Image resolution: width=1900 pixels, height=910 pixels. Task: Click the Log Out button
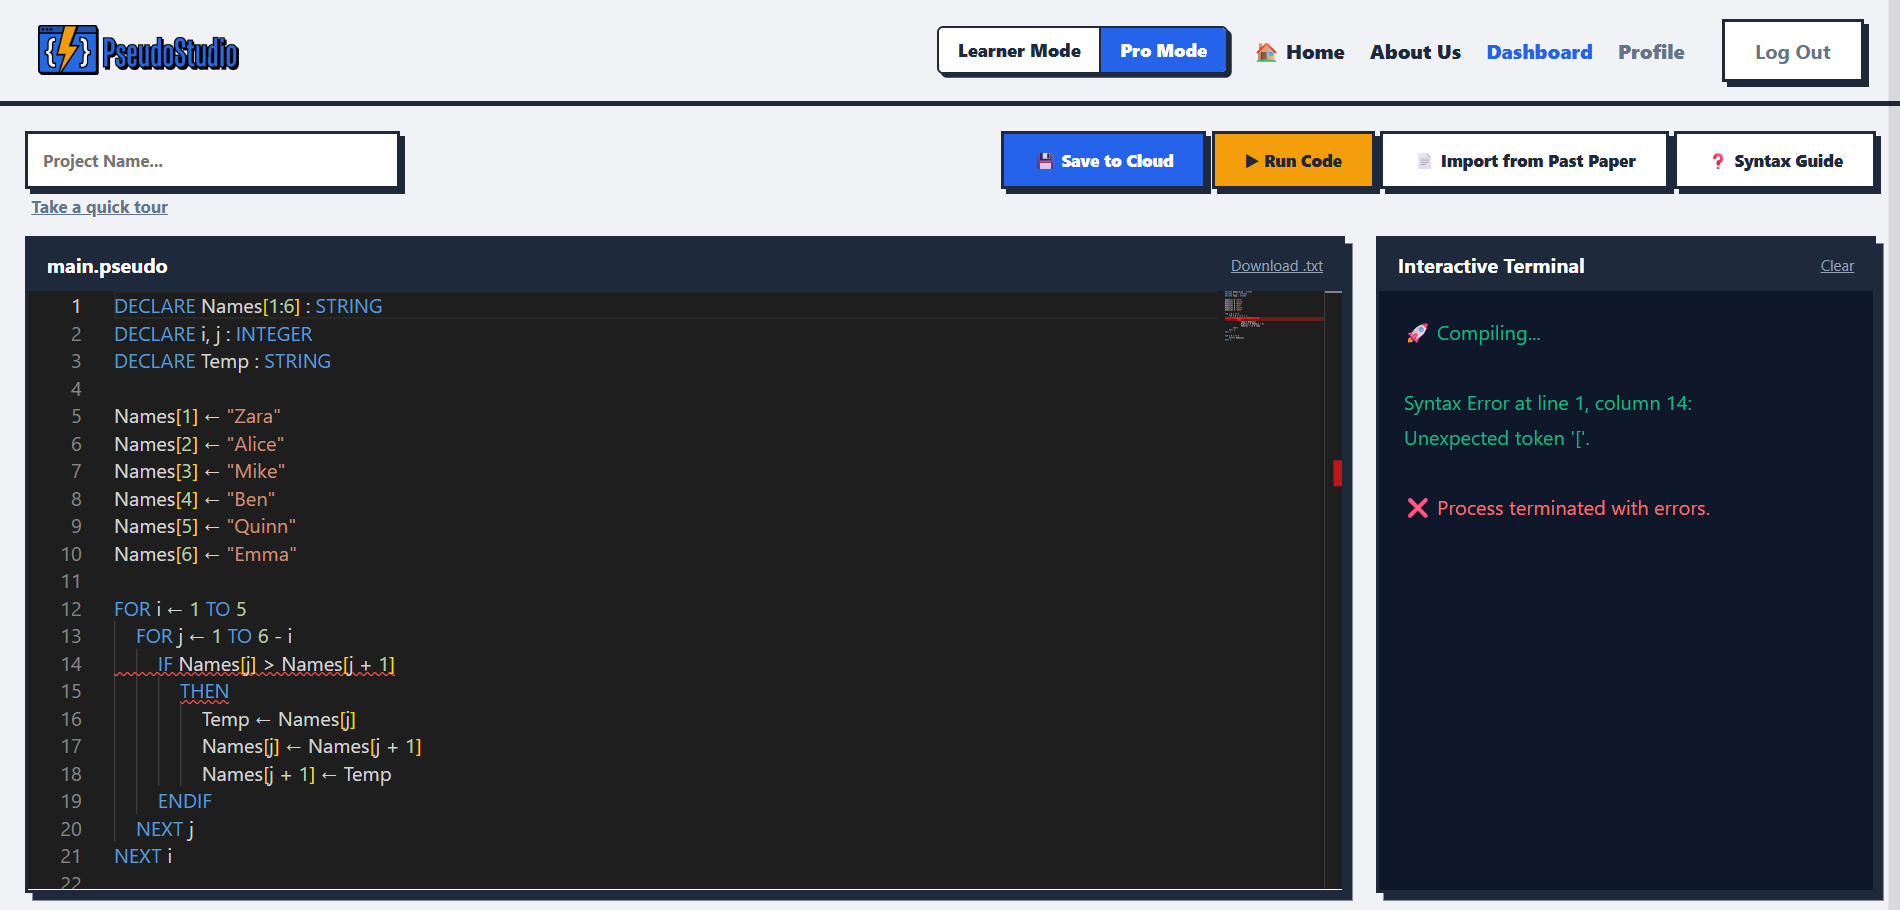coord(1793,52)
